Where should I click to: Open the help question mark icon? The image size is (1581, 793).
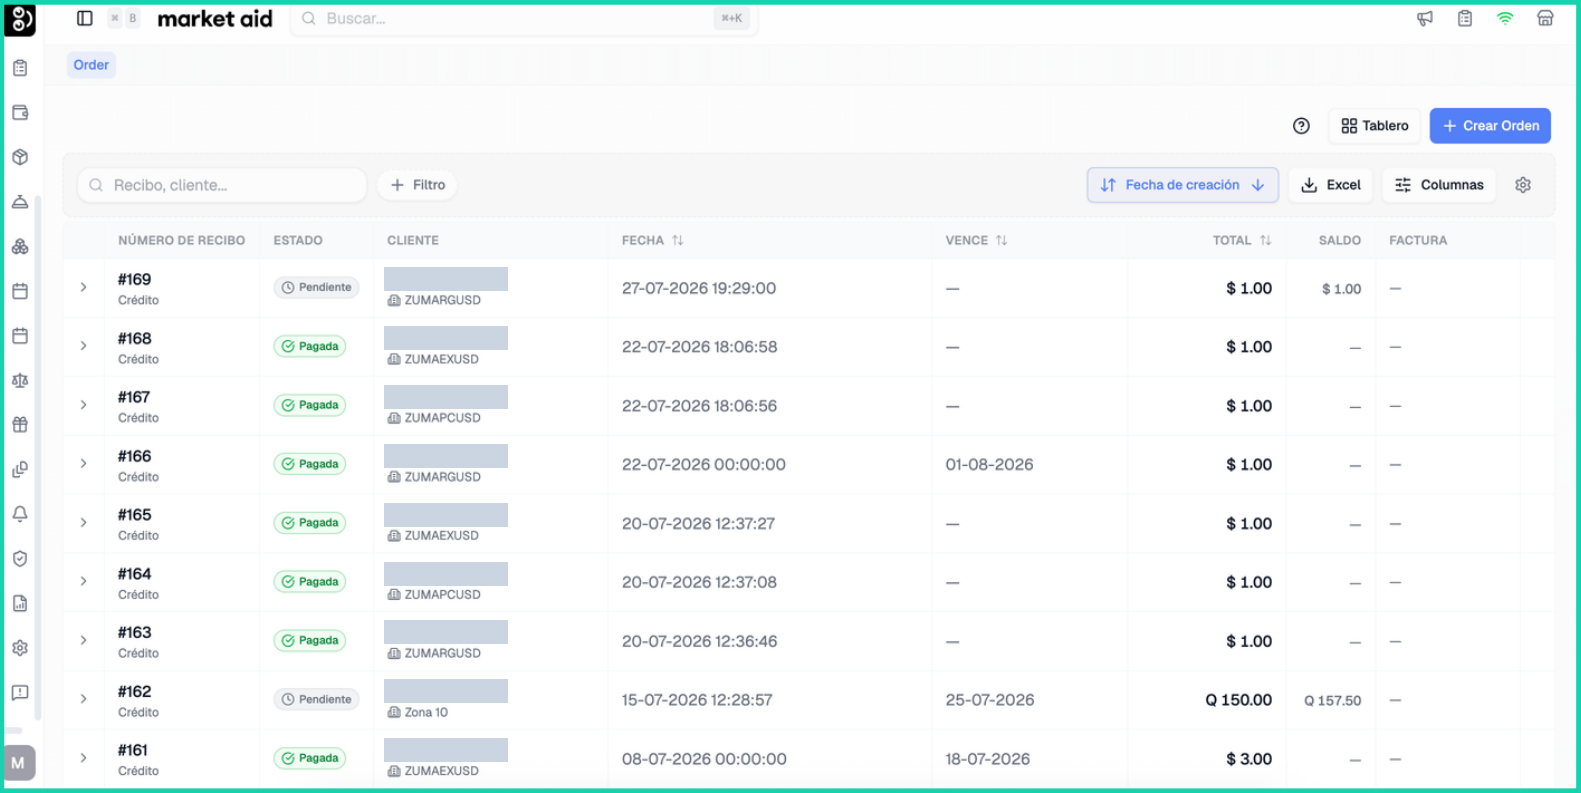pyautogui.click(x=1301, y=126)
